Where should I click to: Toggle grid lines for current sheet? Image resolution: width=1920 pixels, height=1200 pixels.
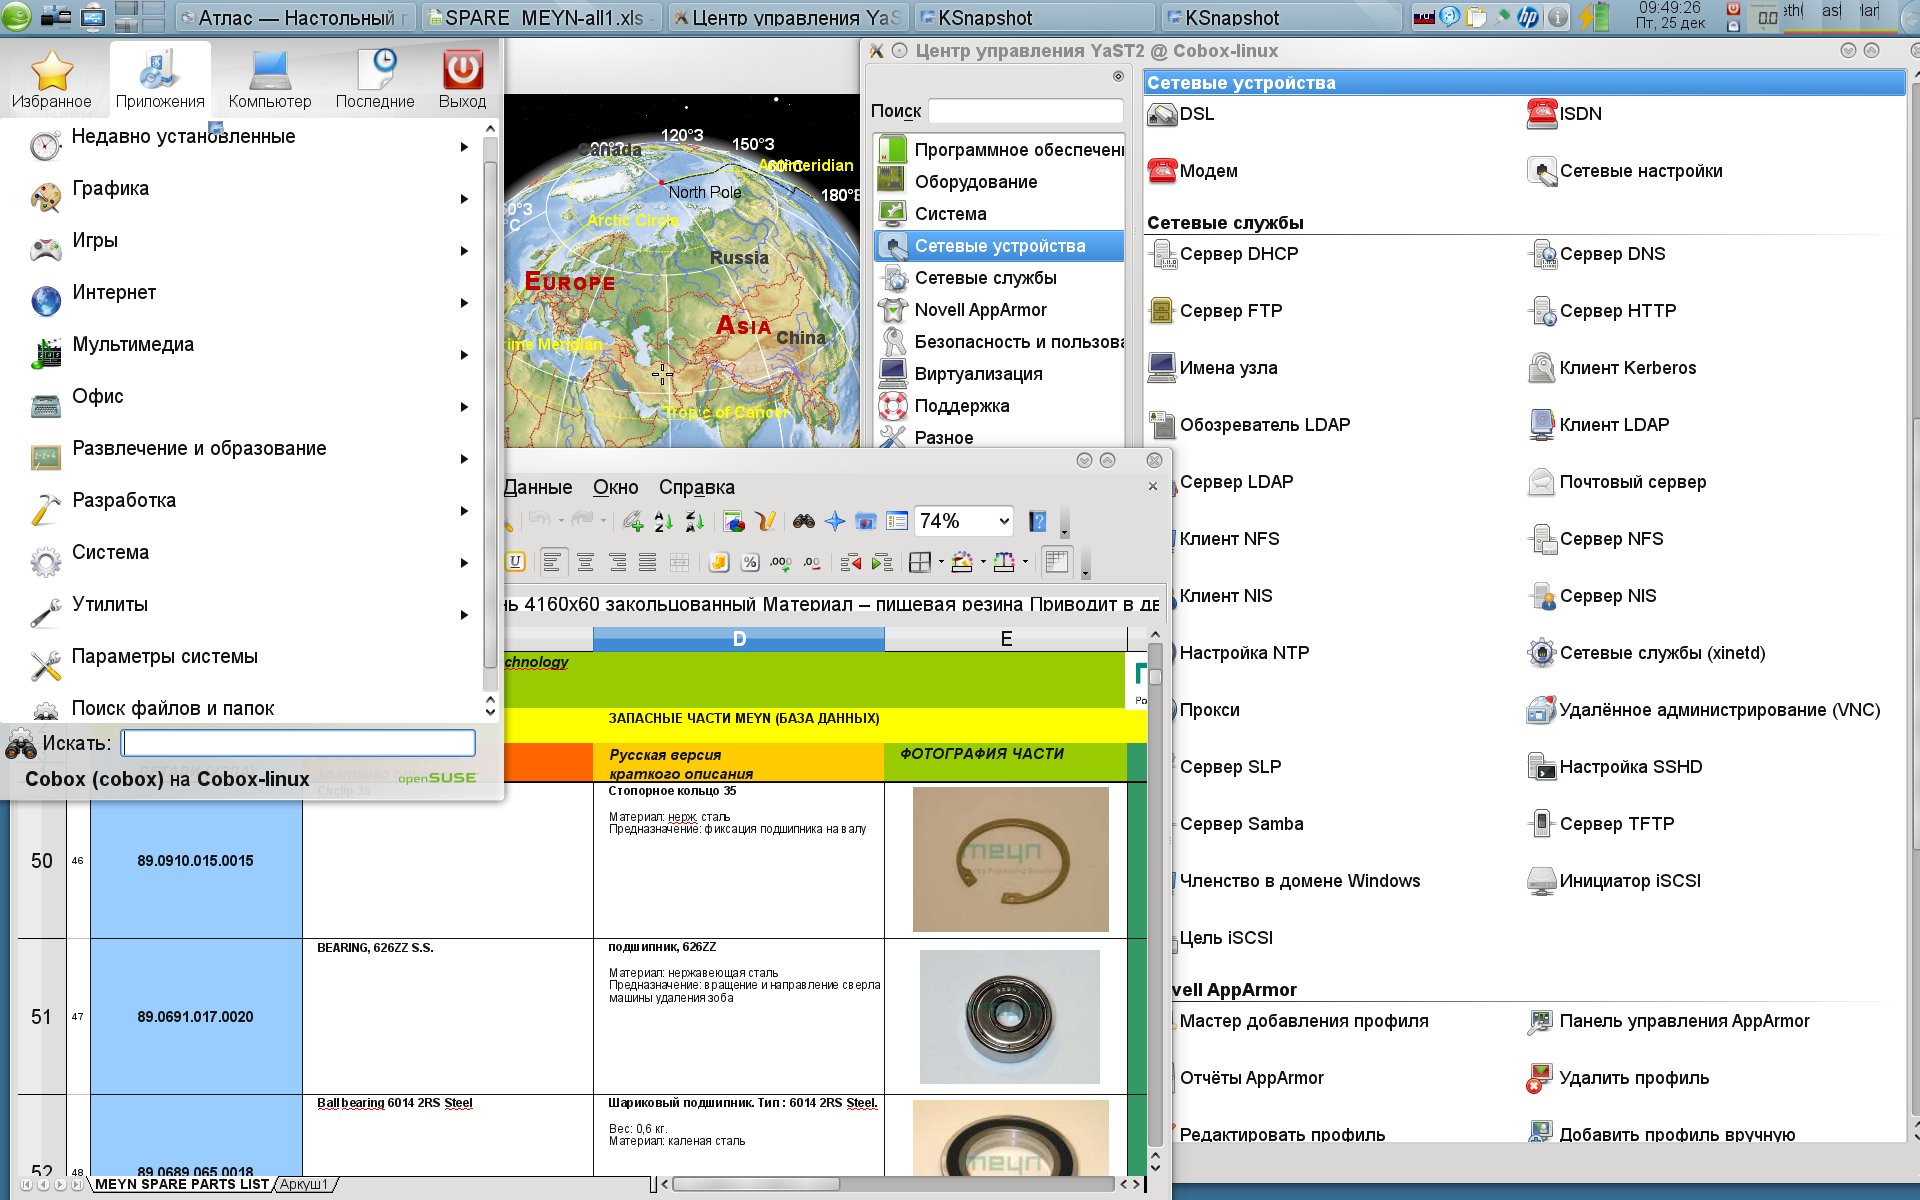point(1056,562)
